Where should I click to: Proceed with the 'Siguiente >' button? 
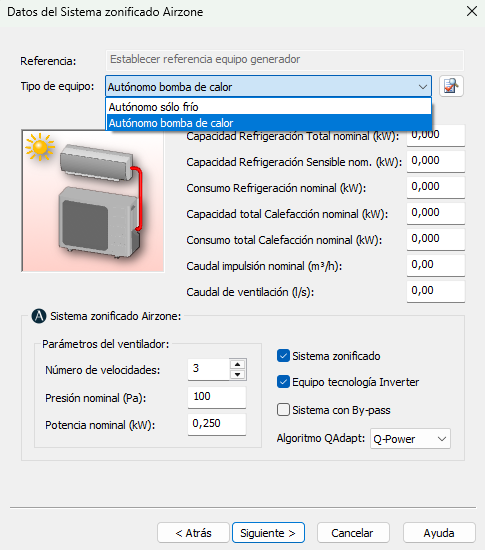pos(268,532)
